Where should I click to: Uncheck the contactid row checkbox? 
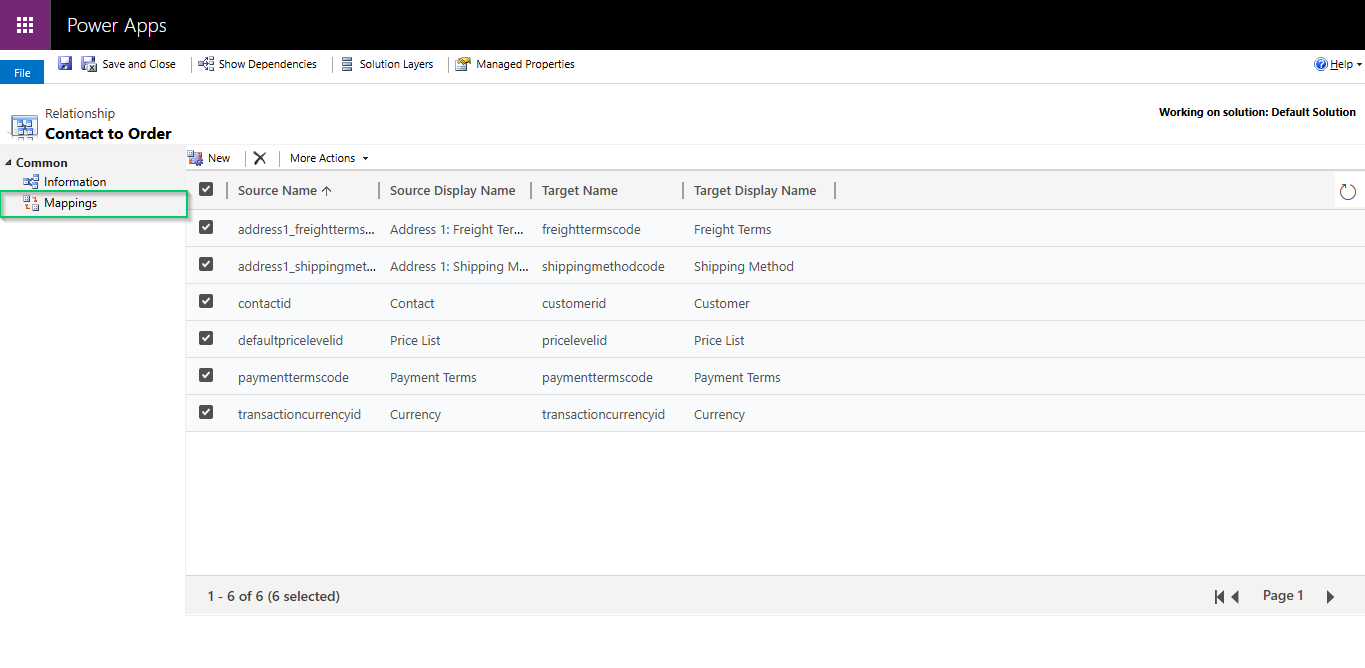206,301
